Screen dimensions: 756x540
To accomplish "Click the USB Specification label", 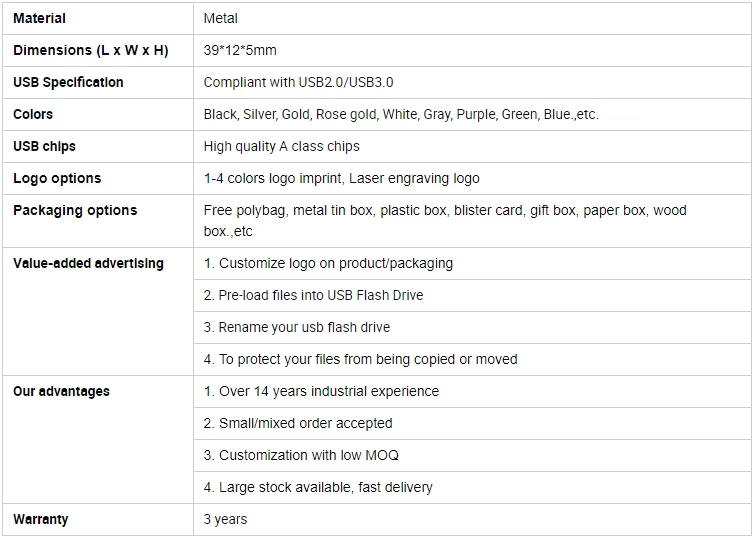I will coord(68,82).
